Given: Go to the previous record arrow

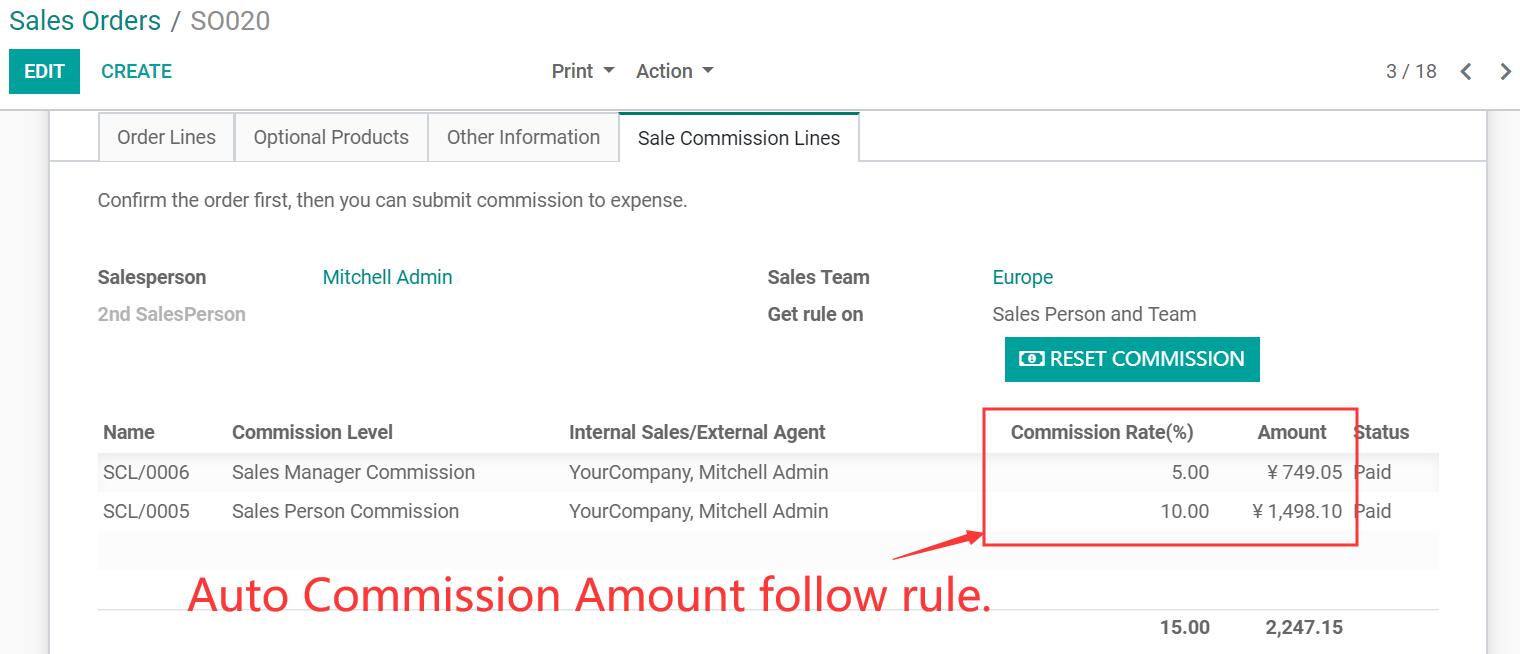Looking at the screenshot, I should pos(1466,71).
